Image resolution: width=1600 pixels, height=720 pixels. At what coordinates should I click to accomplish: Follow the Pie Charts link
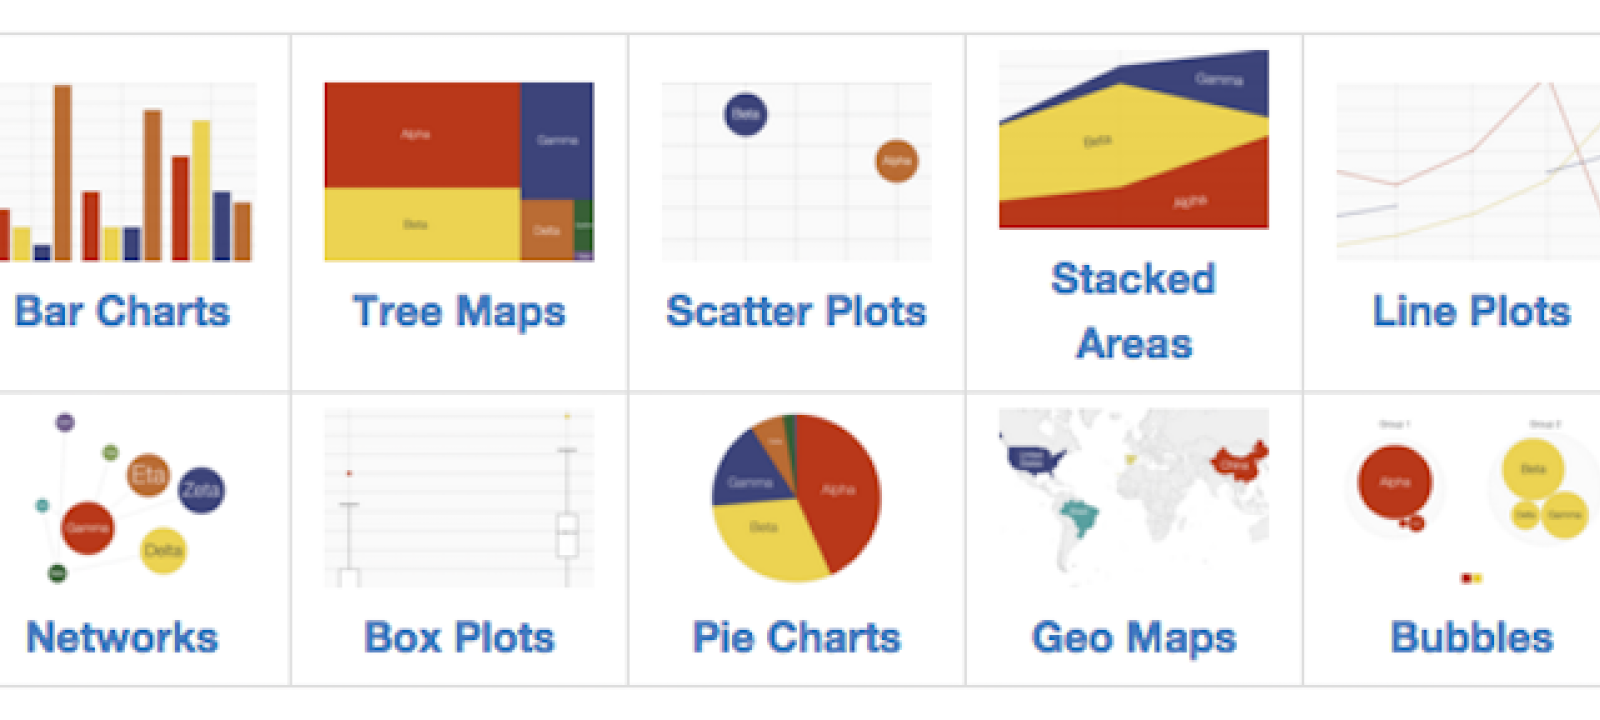796,637
